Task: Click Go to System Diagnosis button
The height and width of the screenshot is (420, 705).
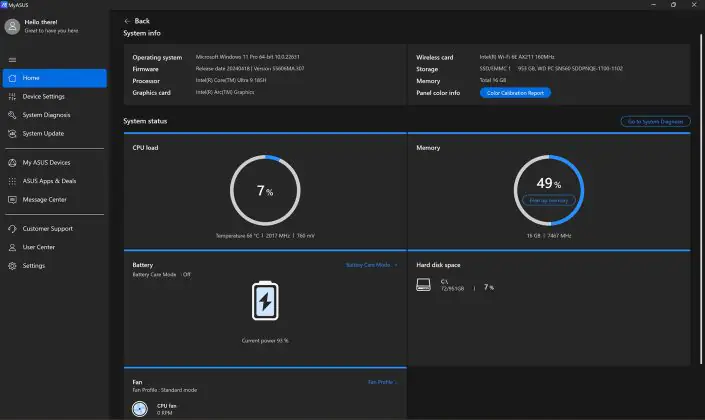Action: (x=655, y=121)
